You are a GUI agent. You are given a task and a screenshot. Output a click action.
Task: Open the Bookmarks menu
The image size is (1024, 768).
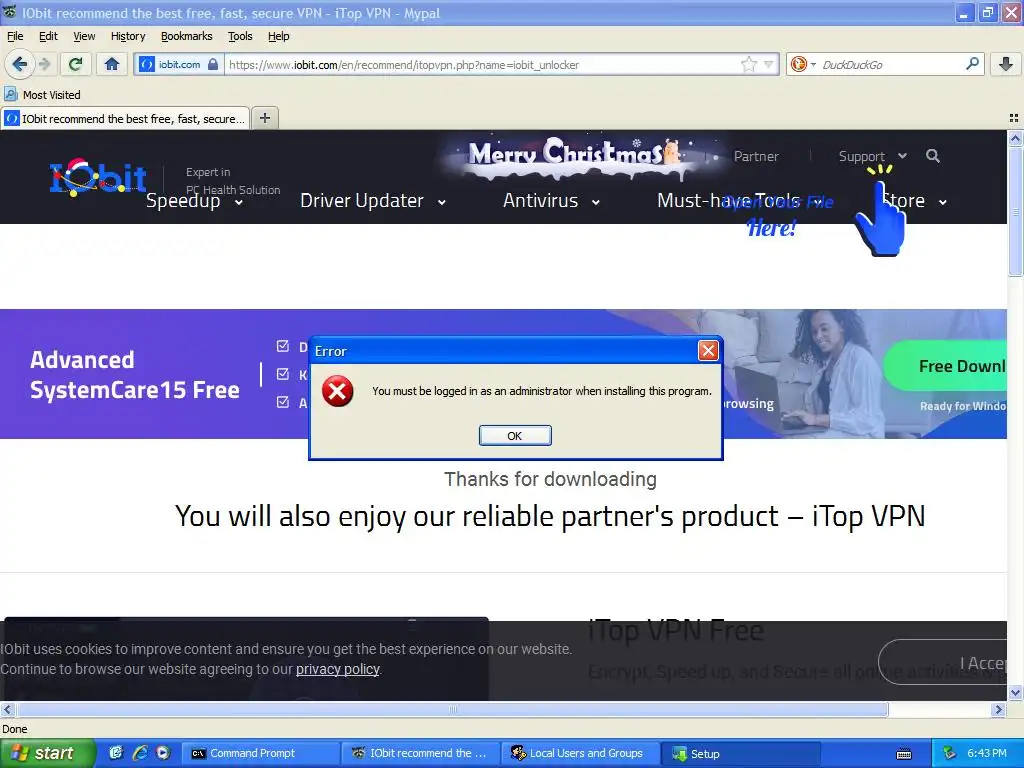186,36
